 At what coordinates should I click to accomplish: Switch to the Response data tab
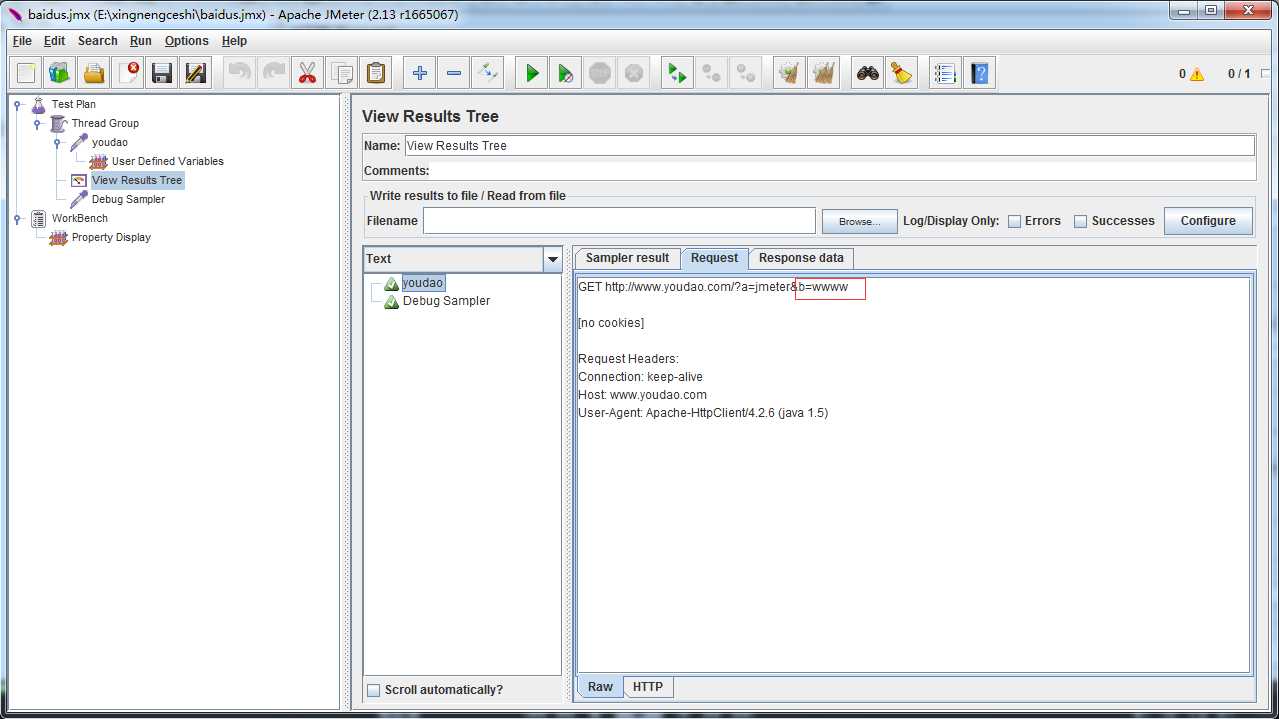pyautogui.click(x=800, y=258)
